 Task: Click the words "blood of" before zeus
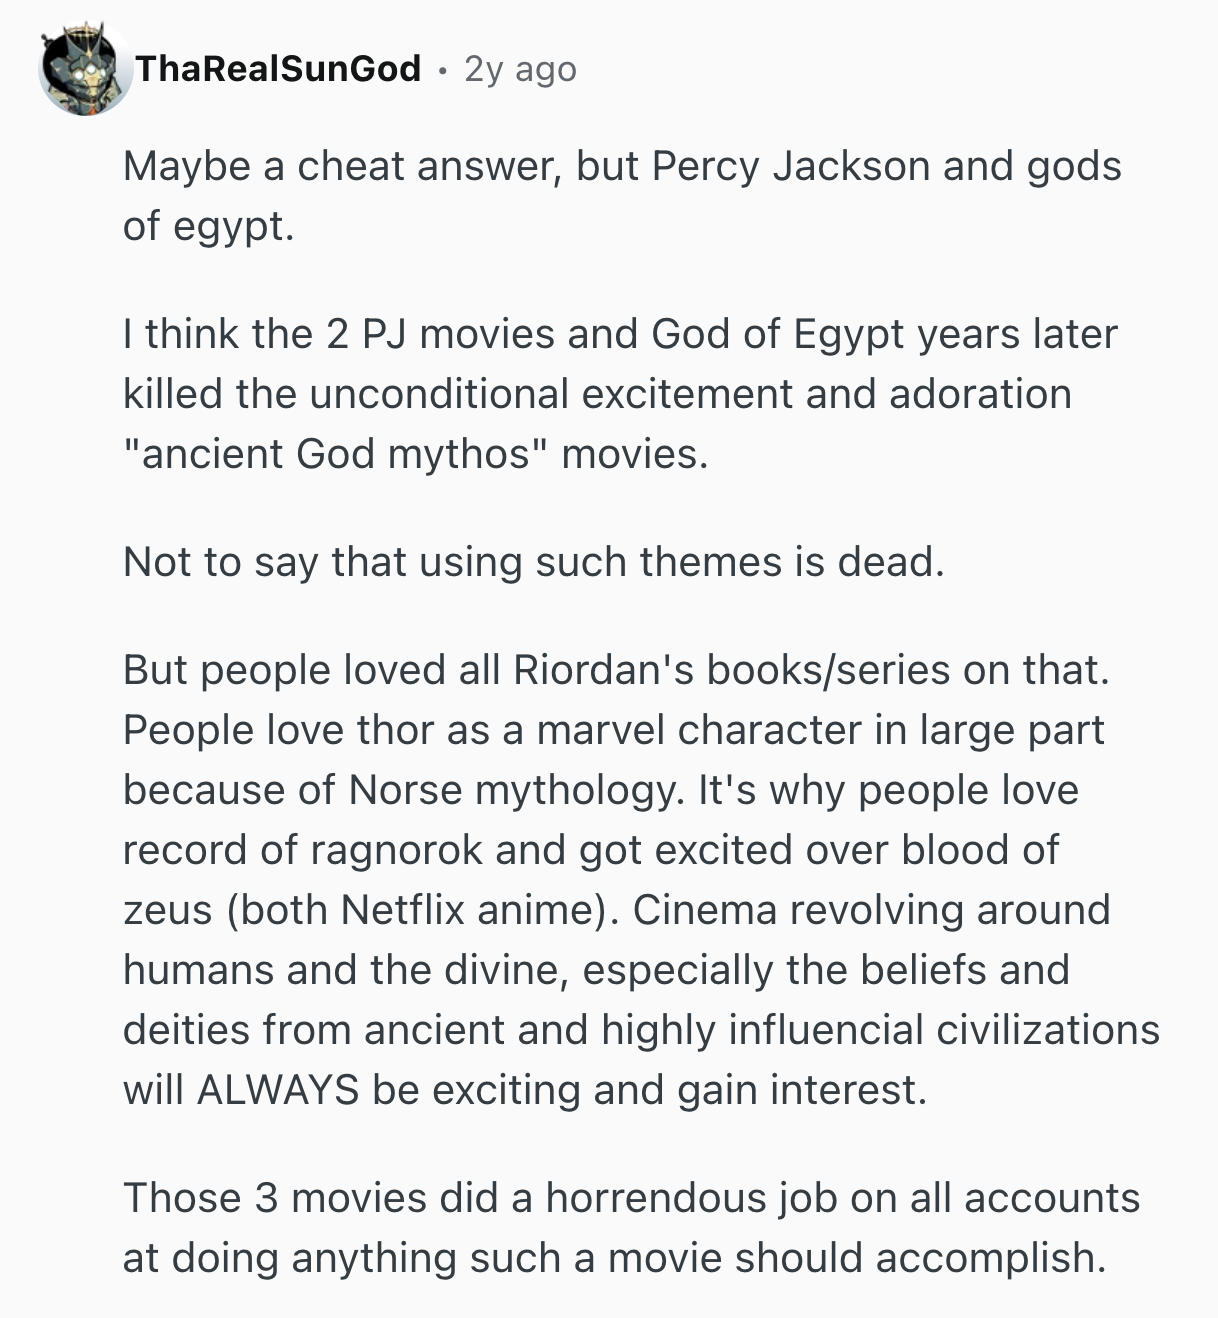point(979,850)
